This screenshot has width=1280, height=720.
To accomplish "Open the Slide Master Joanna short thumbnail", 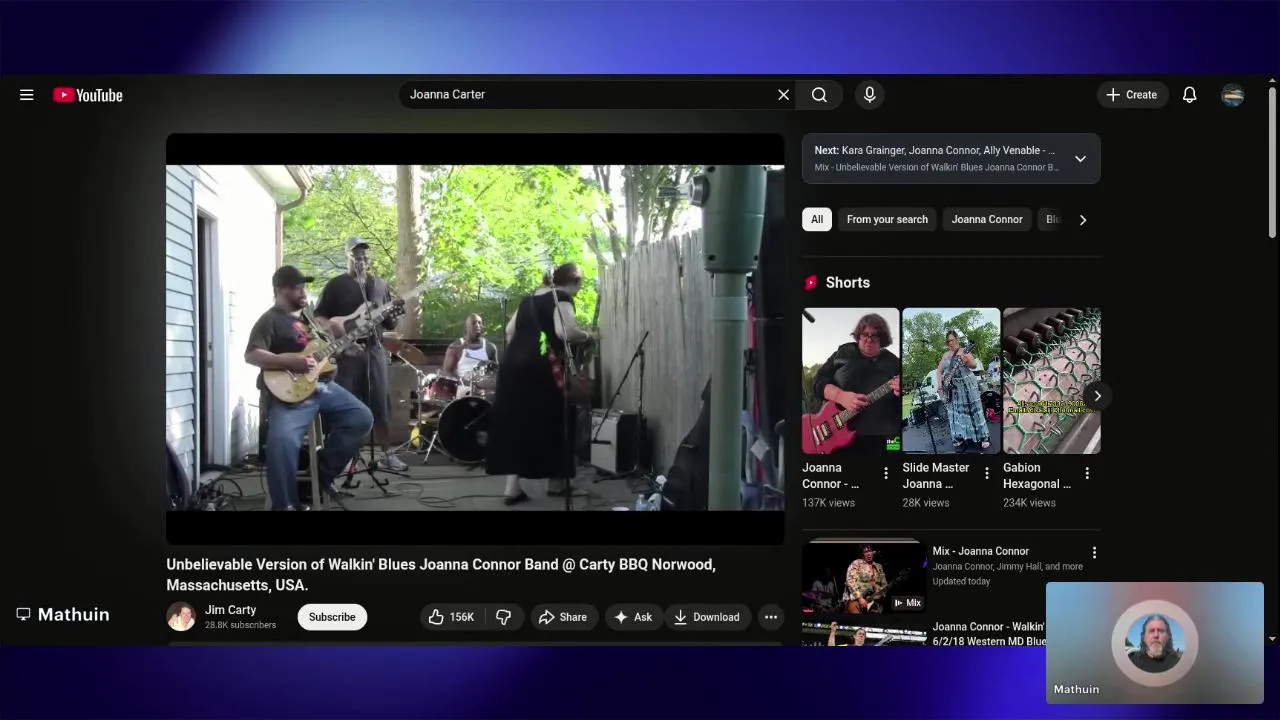I will tap(951, 381).
